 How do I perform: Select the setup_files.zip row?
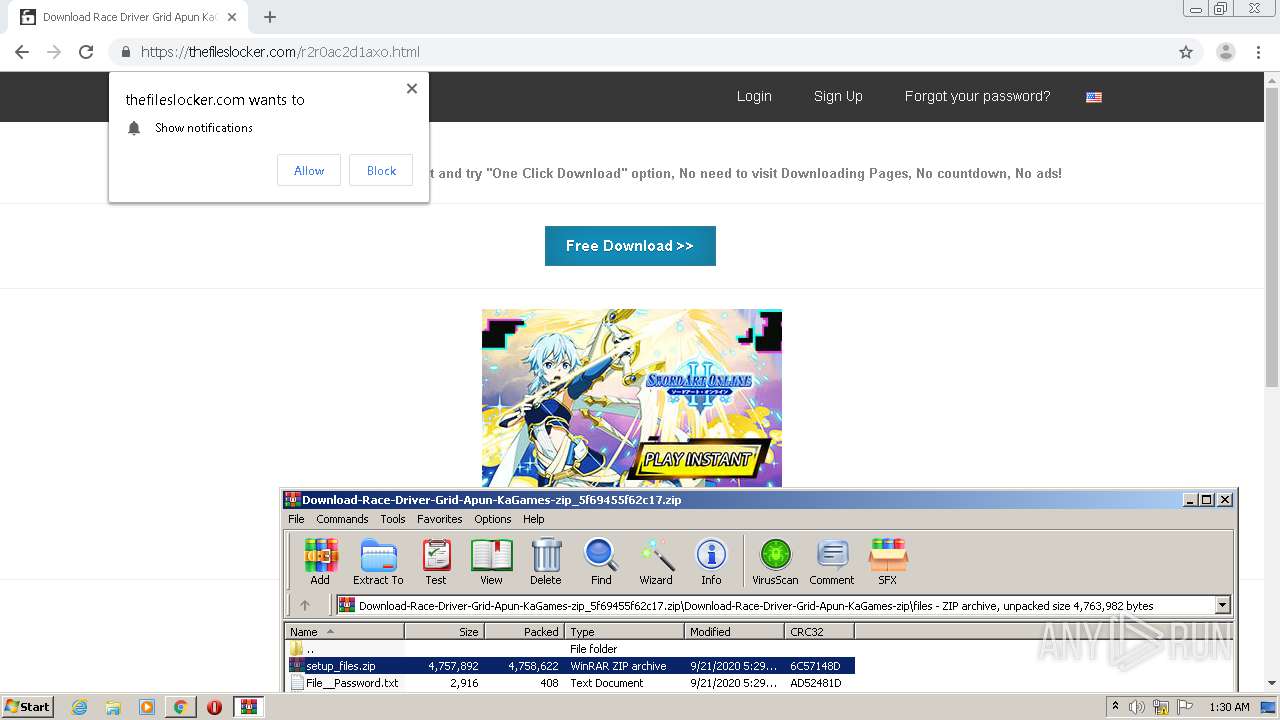pos(571,666)
